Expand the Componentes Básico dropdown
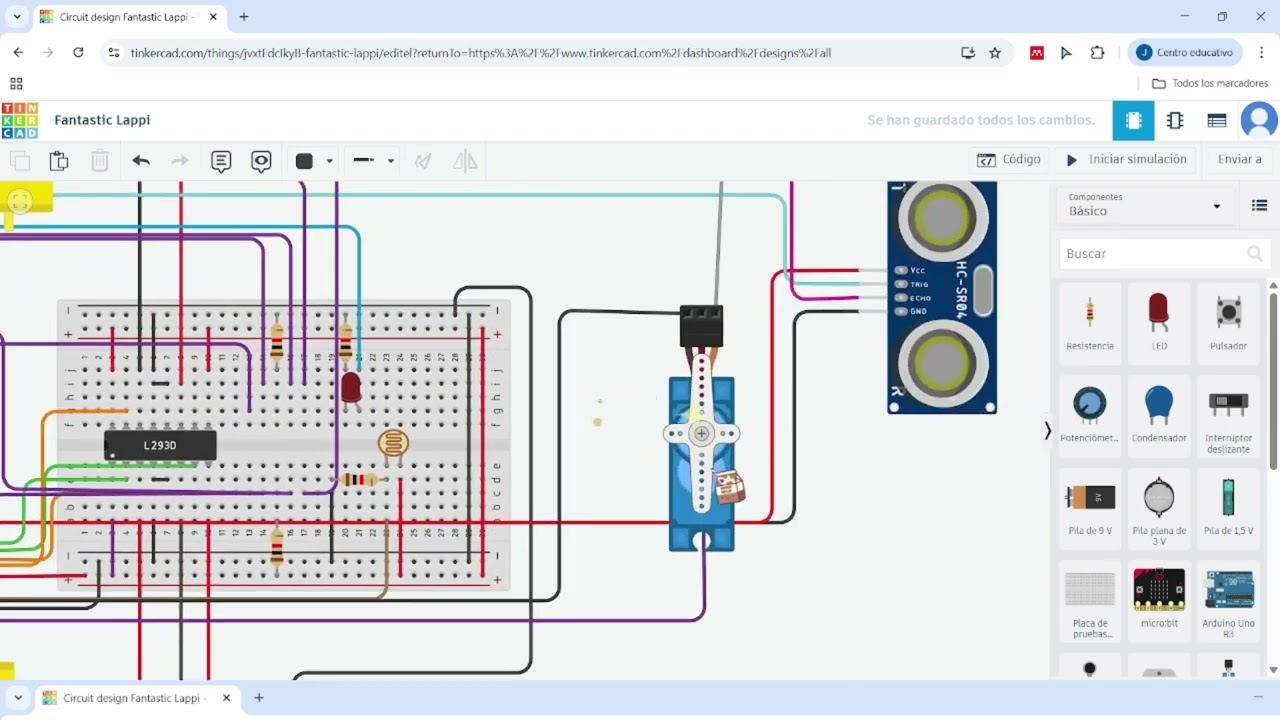This screenshot has width=1280, height=720. coord(1144,205)
